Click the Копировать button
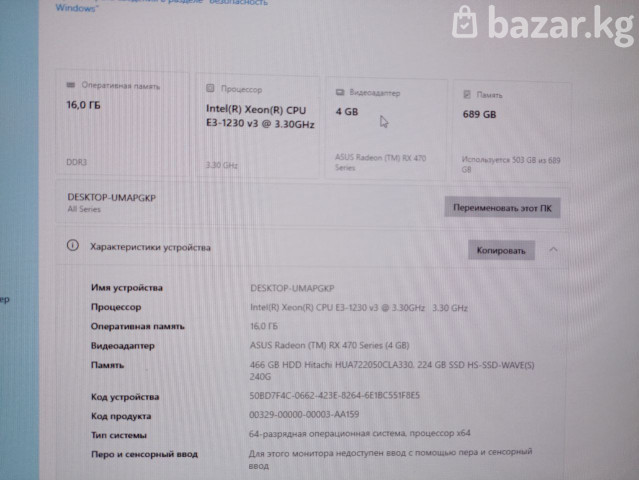The image size is (639, 480). (x=501, y=250)
